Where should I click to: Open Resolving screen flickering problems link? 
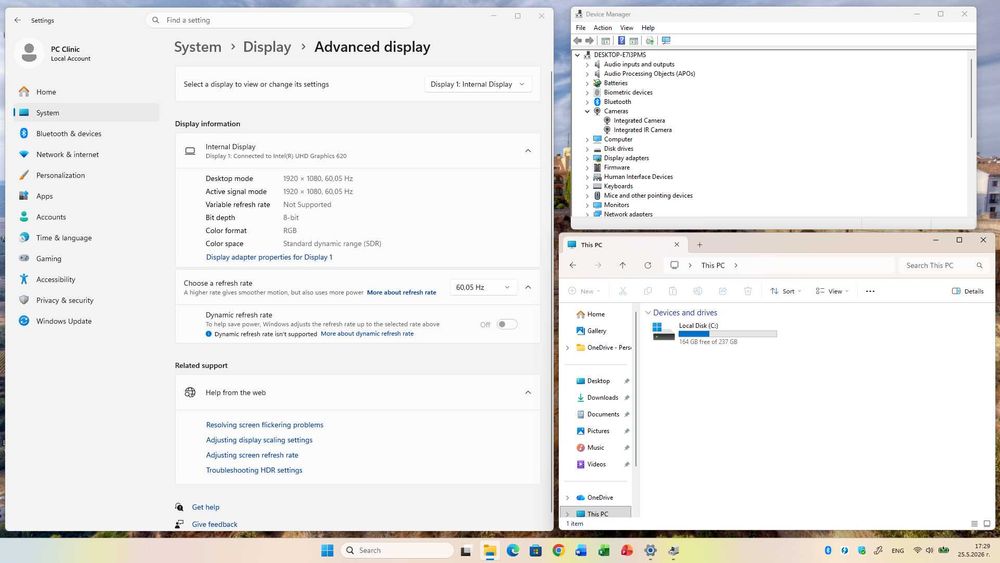pyautogui.click(x=265, y=425)
